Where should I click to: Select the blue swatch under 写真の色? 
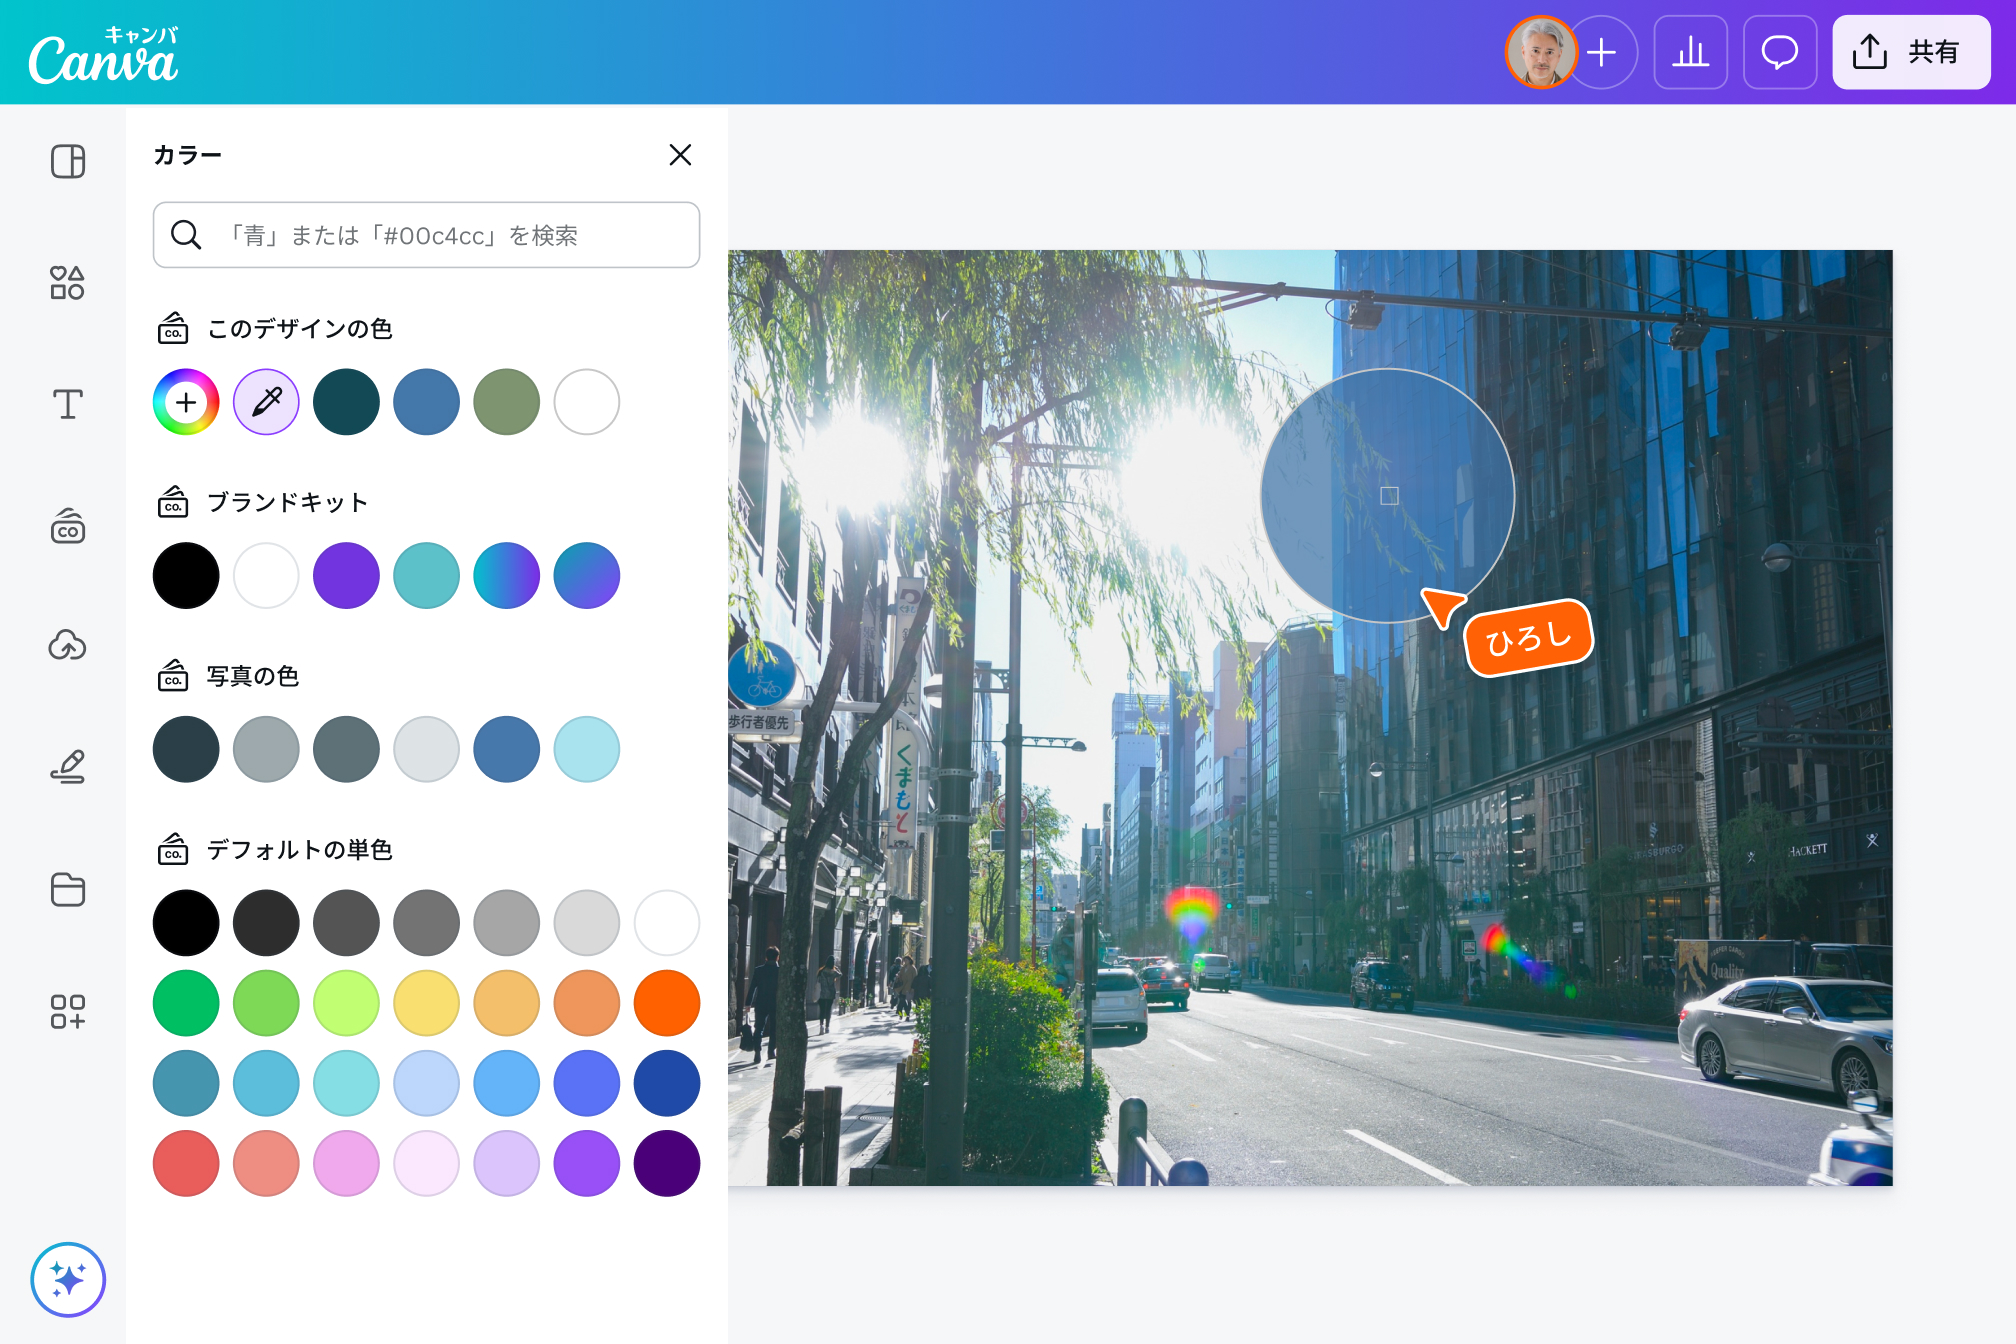point(506,749)
